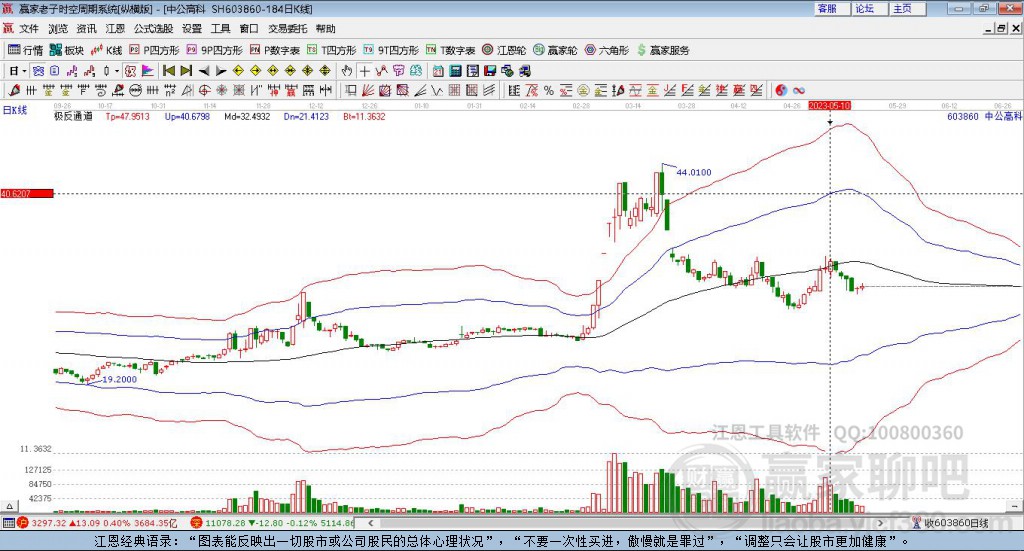Jump to last bar with skip-end icon
The image size is (1024, 551).
tap(186, 71)
